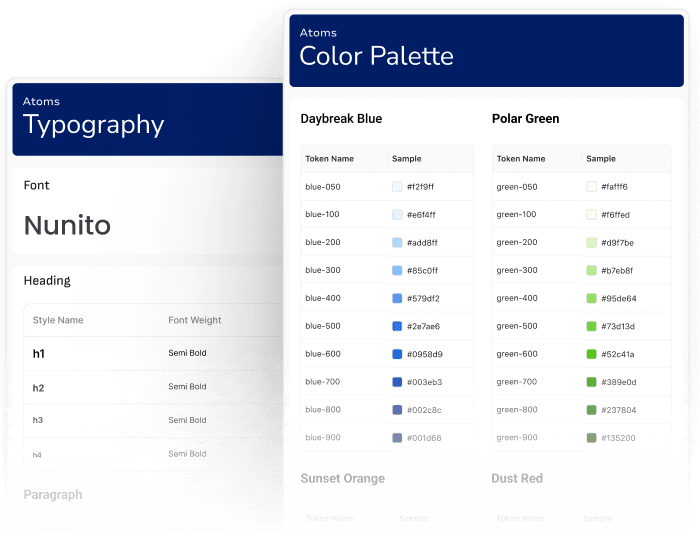700x544 pixels.
Task: Click hex value '#237804'
Action: tap(619, 410)
